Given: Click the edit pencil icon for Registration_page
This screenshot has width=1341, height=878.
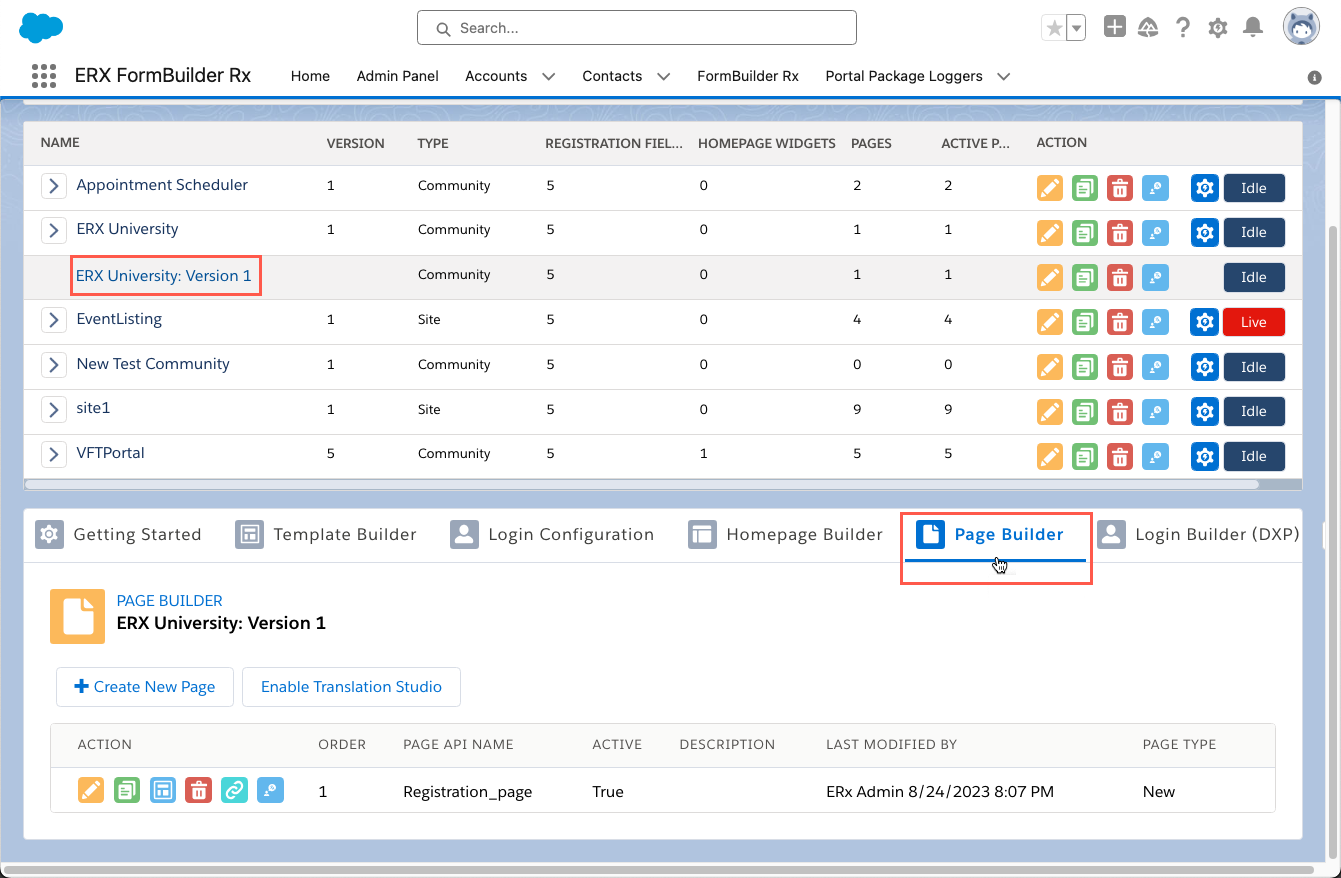Looking at the screenshot, I should click(91, 791).
